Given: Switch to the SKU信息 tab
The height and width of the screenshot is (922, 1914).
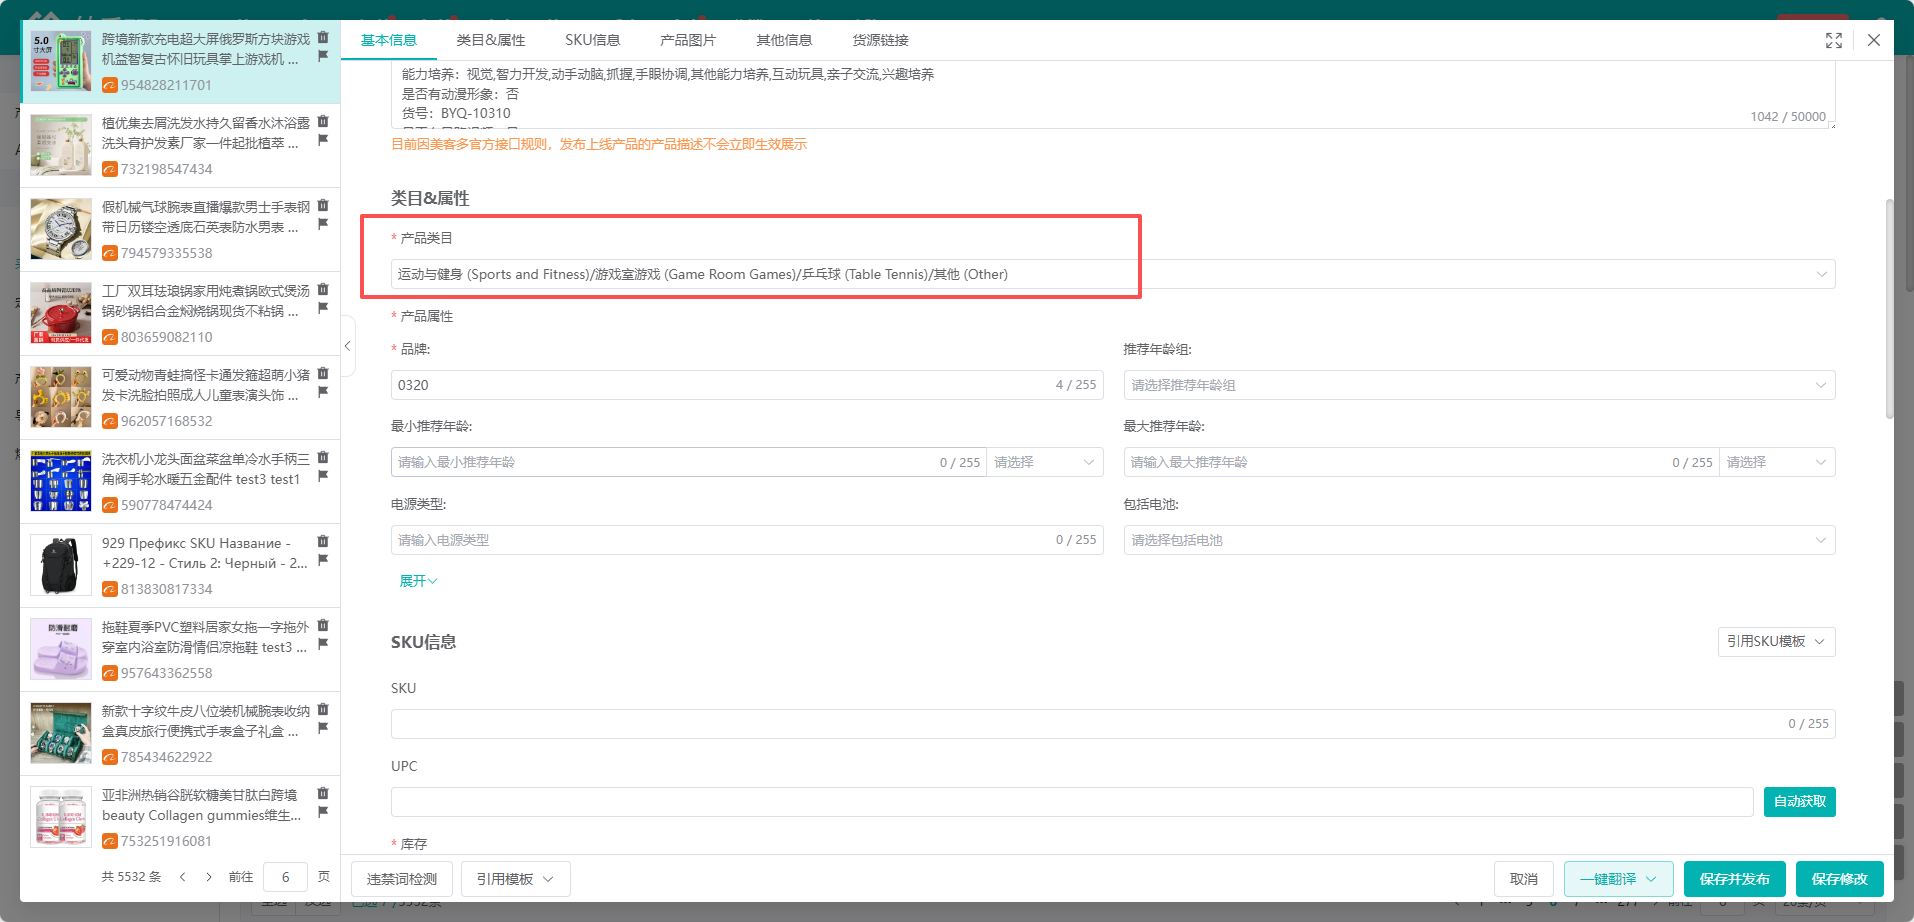Looking at the screenshot, I should (x=593, y=40).
